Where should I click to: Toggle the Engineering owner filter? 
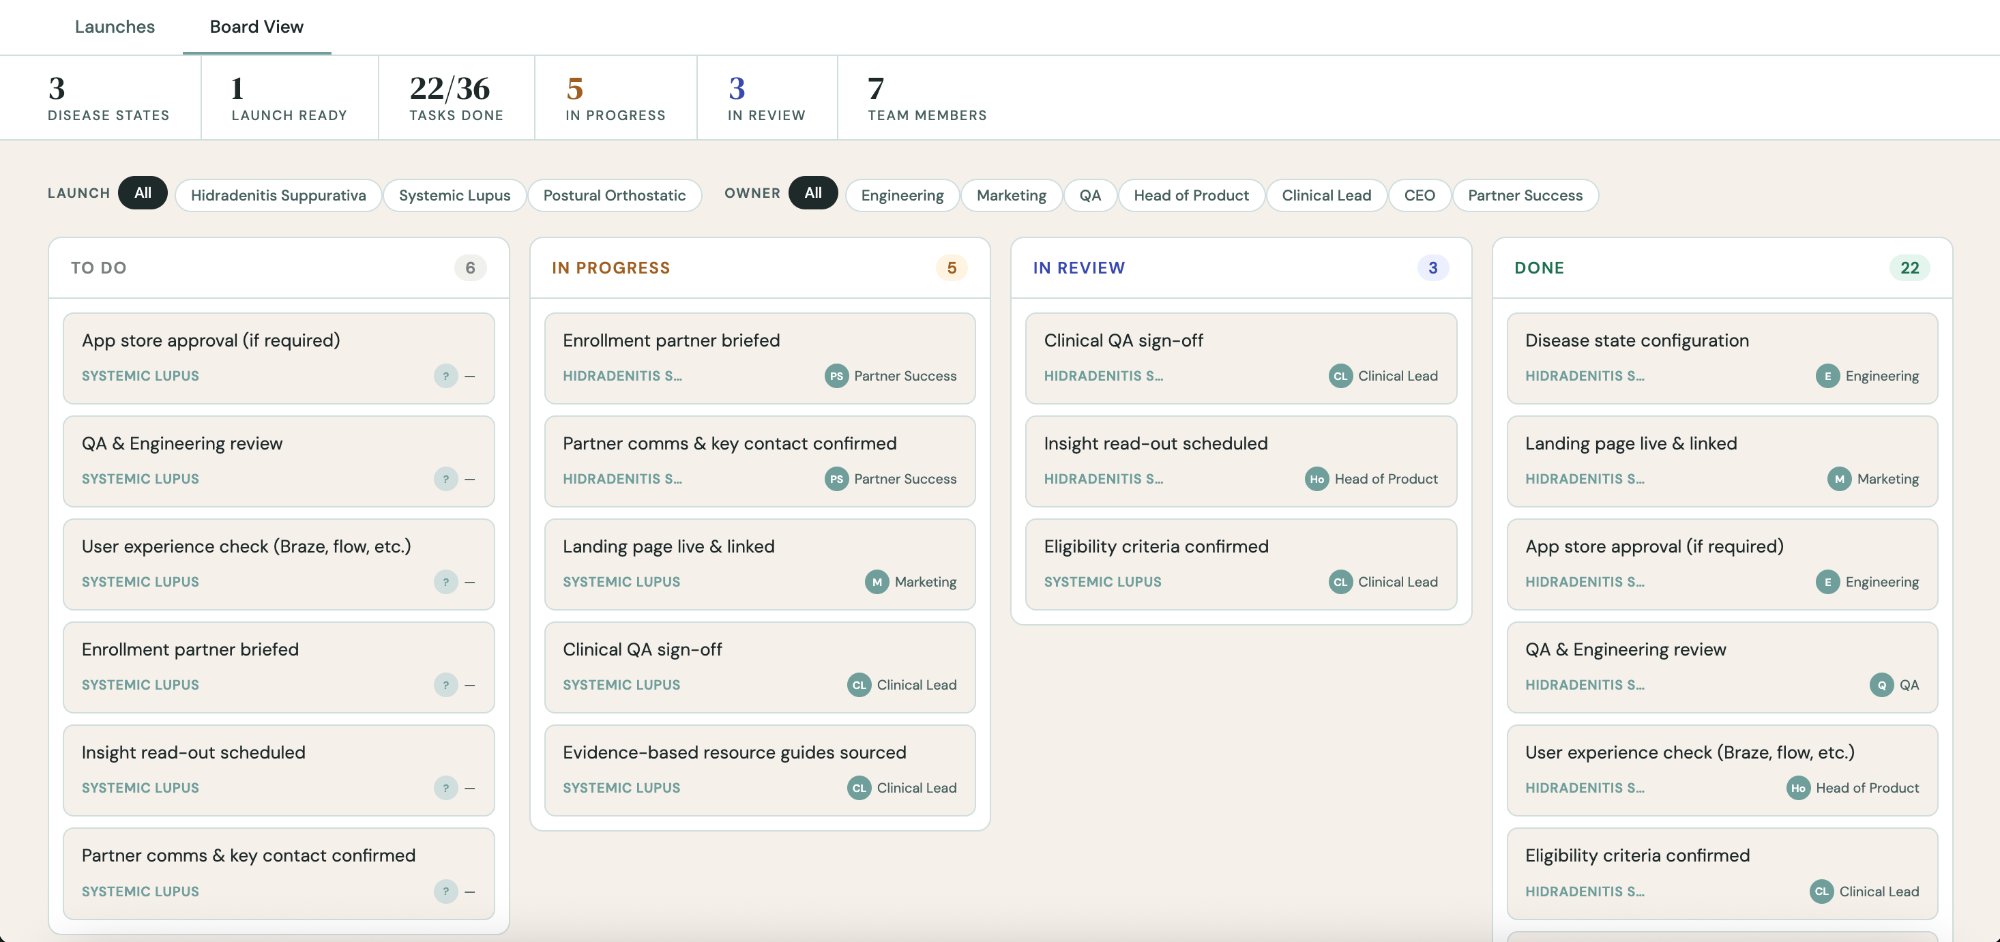(901, 195)
